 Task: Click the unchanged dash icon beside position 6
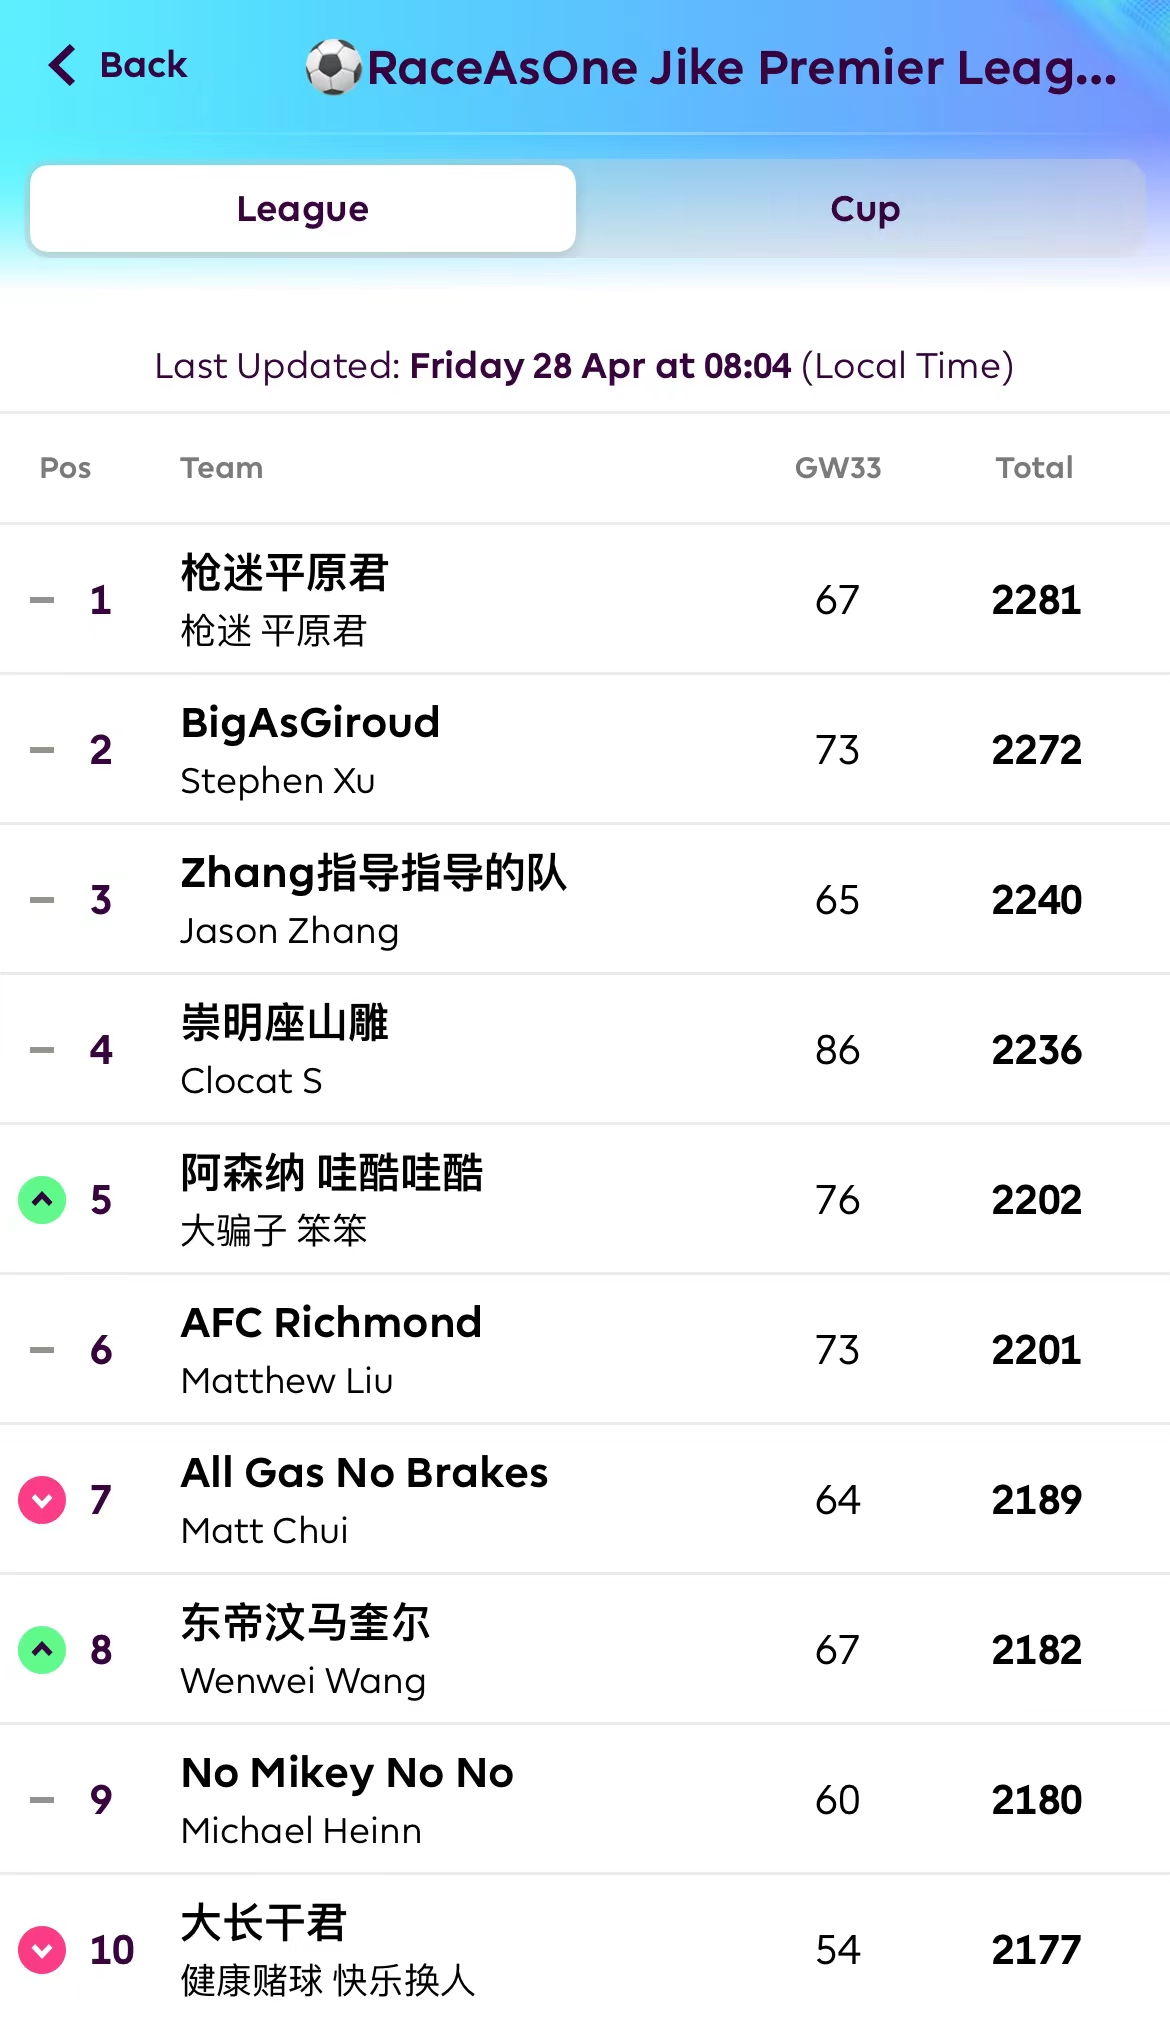[42, 1350]
